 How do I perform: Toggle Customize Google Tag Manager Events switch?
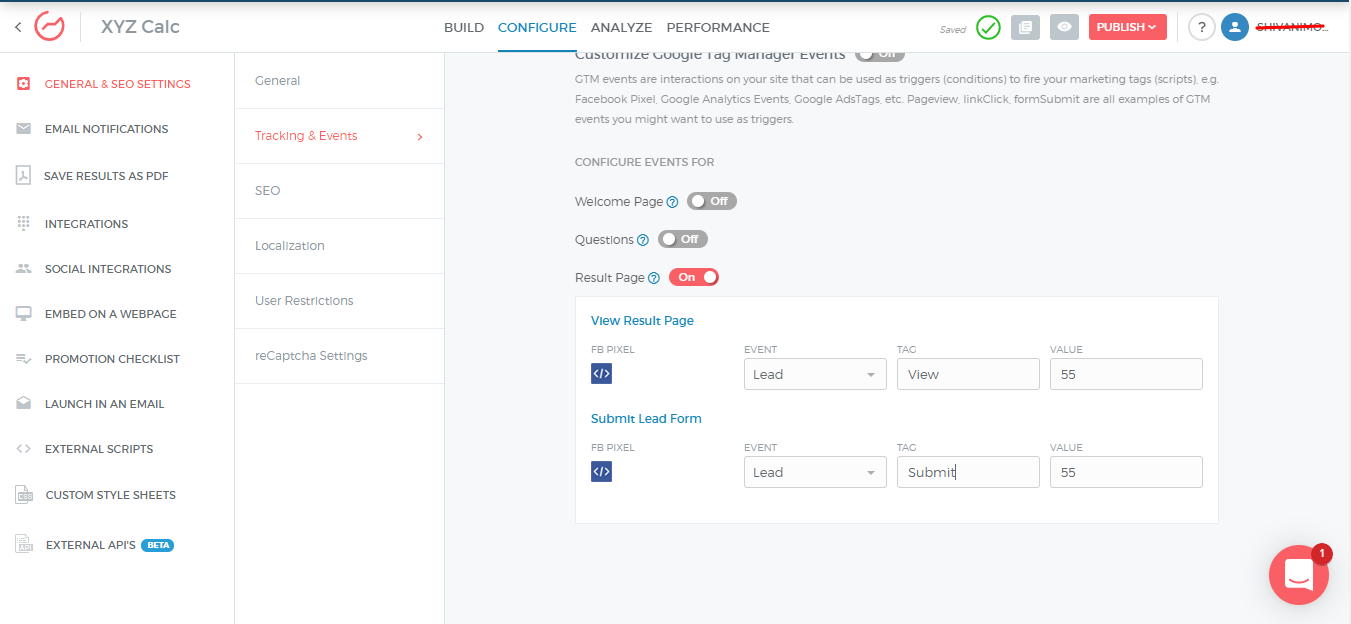pyautogui.click(x=880, y=54)
